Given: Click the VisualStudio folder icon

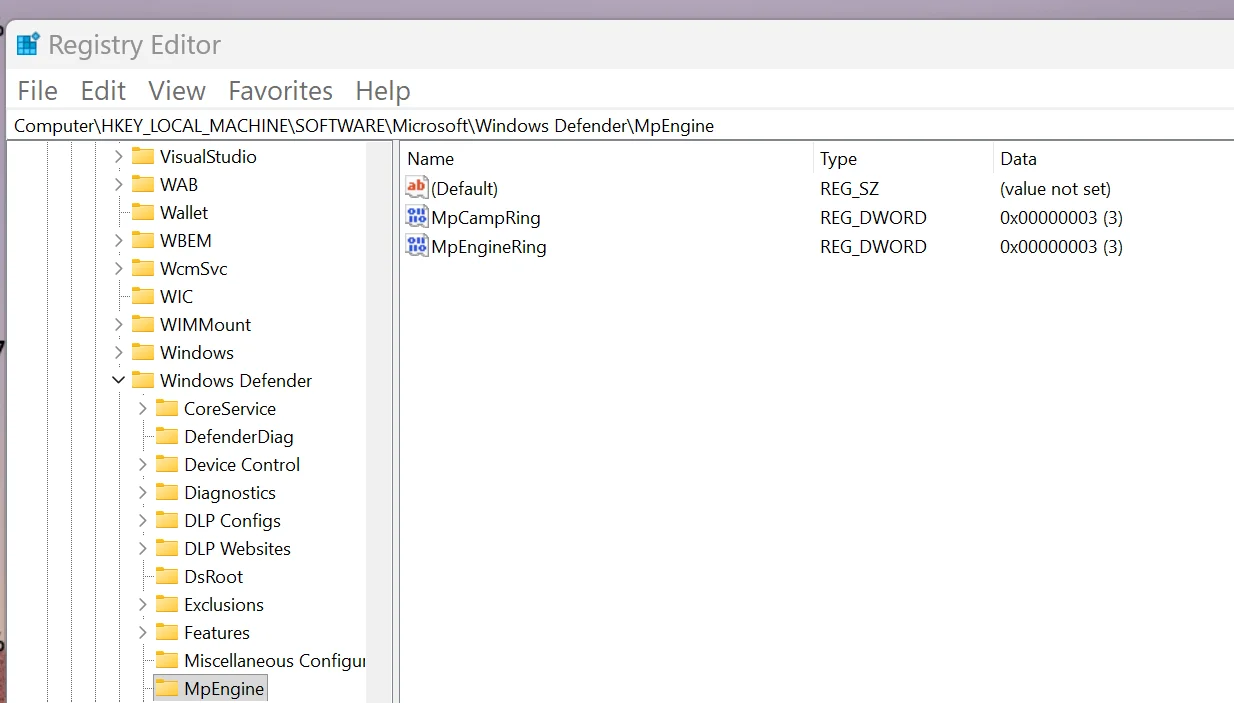Looking at the screenshot, I should [x=143, y=156].
